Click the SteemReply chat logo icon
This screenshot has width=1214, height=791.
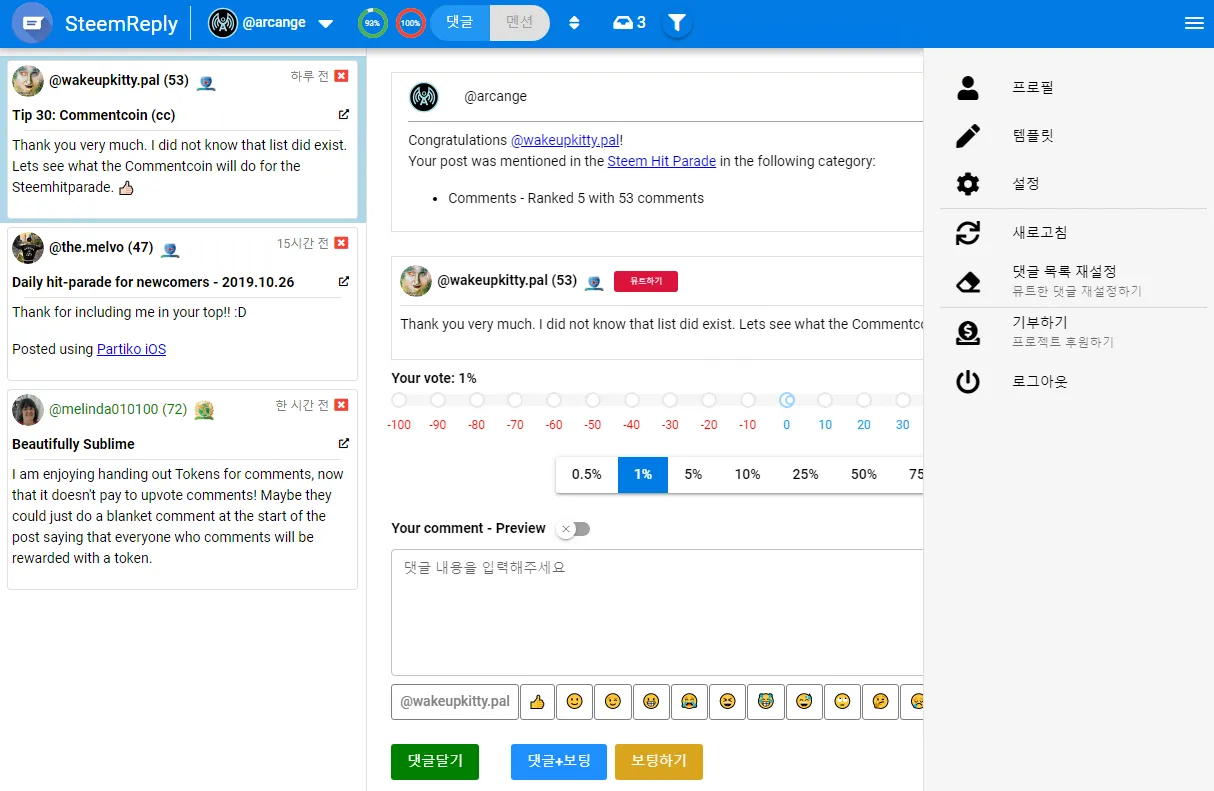(x=33, y=23)
